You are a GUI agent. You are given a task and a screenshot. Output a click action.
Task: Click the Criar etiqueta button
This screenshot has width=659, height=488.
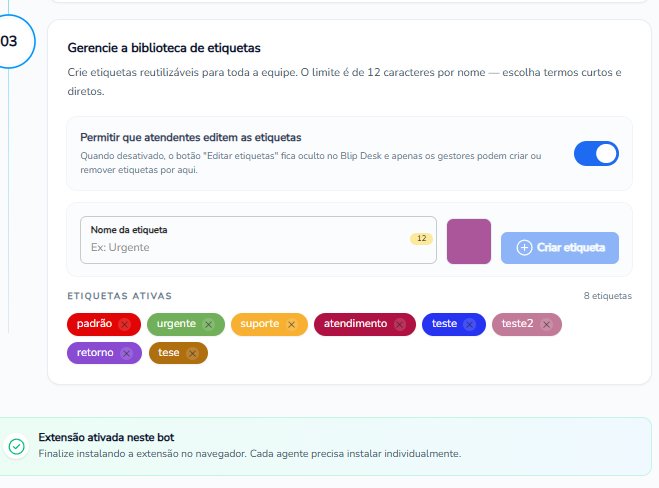[x=560, y=248]
